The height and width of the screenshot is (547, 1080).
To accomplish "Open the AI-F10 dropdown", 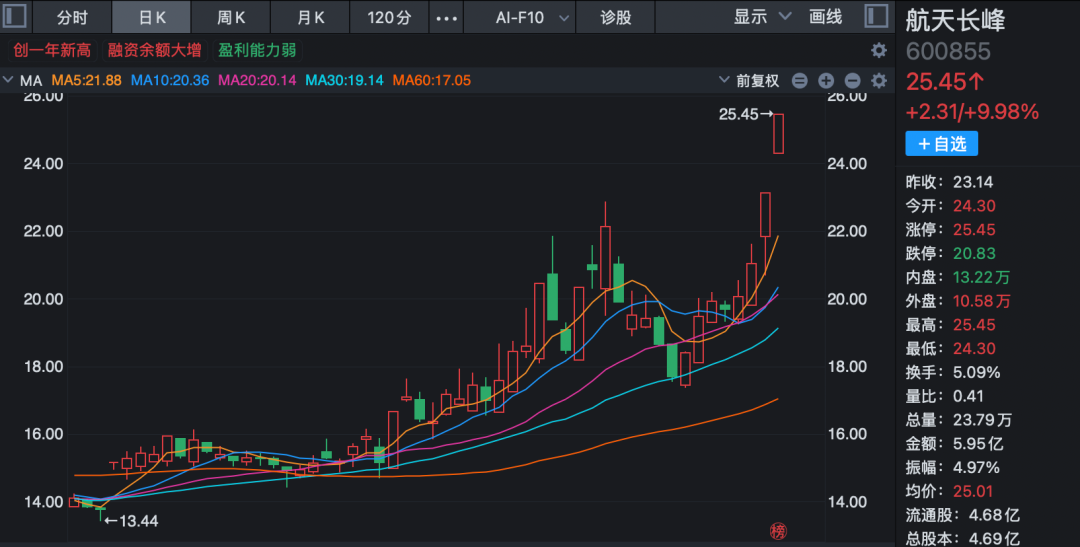I will point(534,17).
